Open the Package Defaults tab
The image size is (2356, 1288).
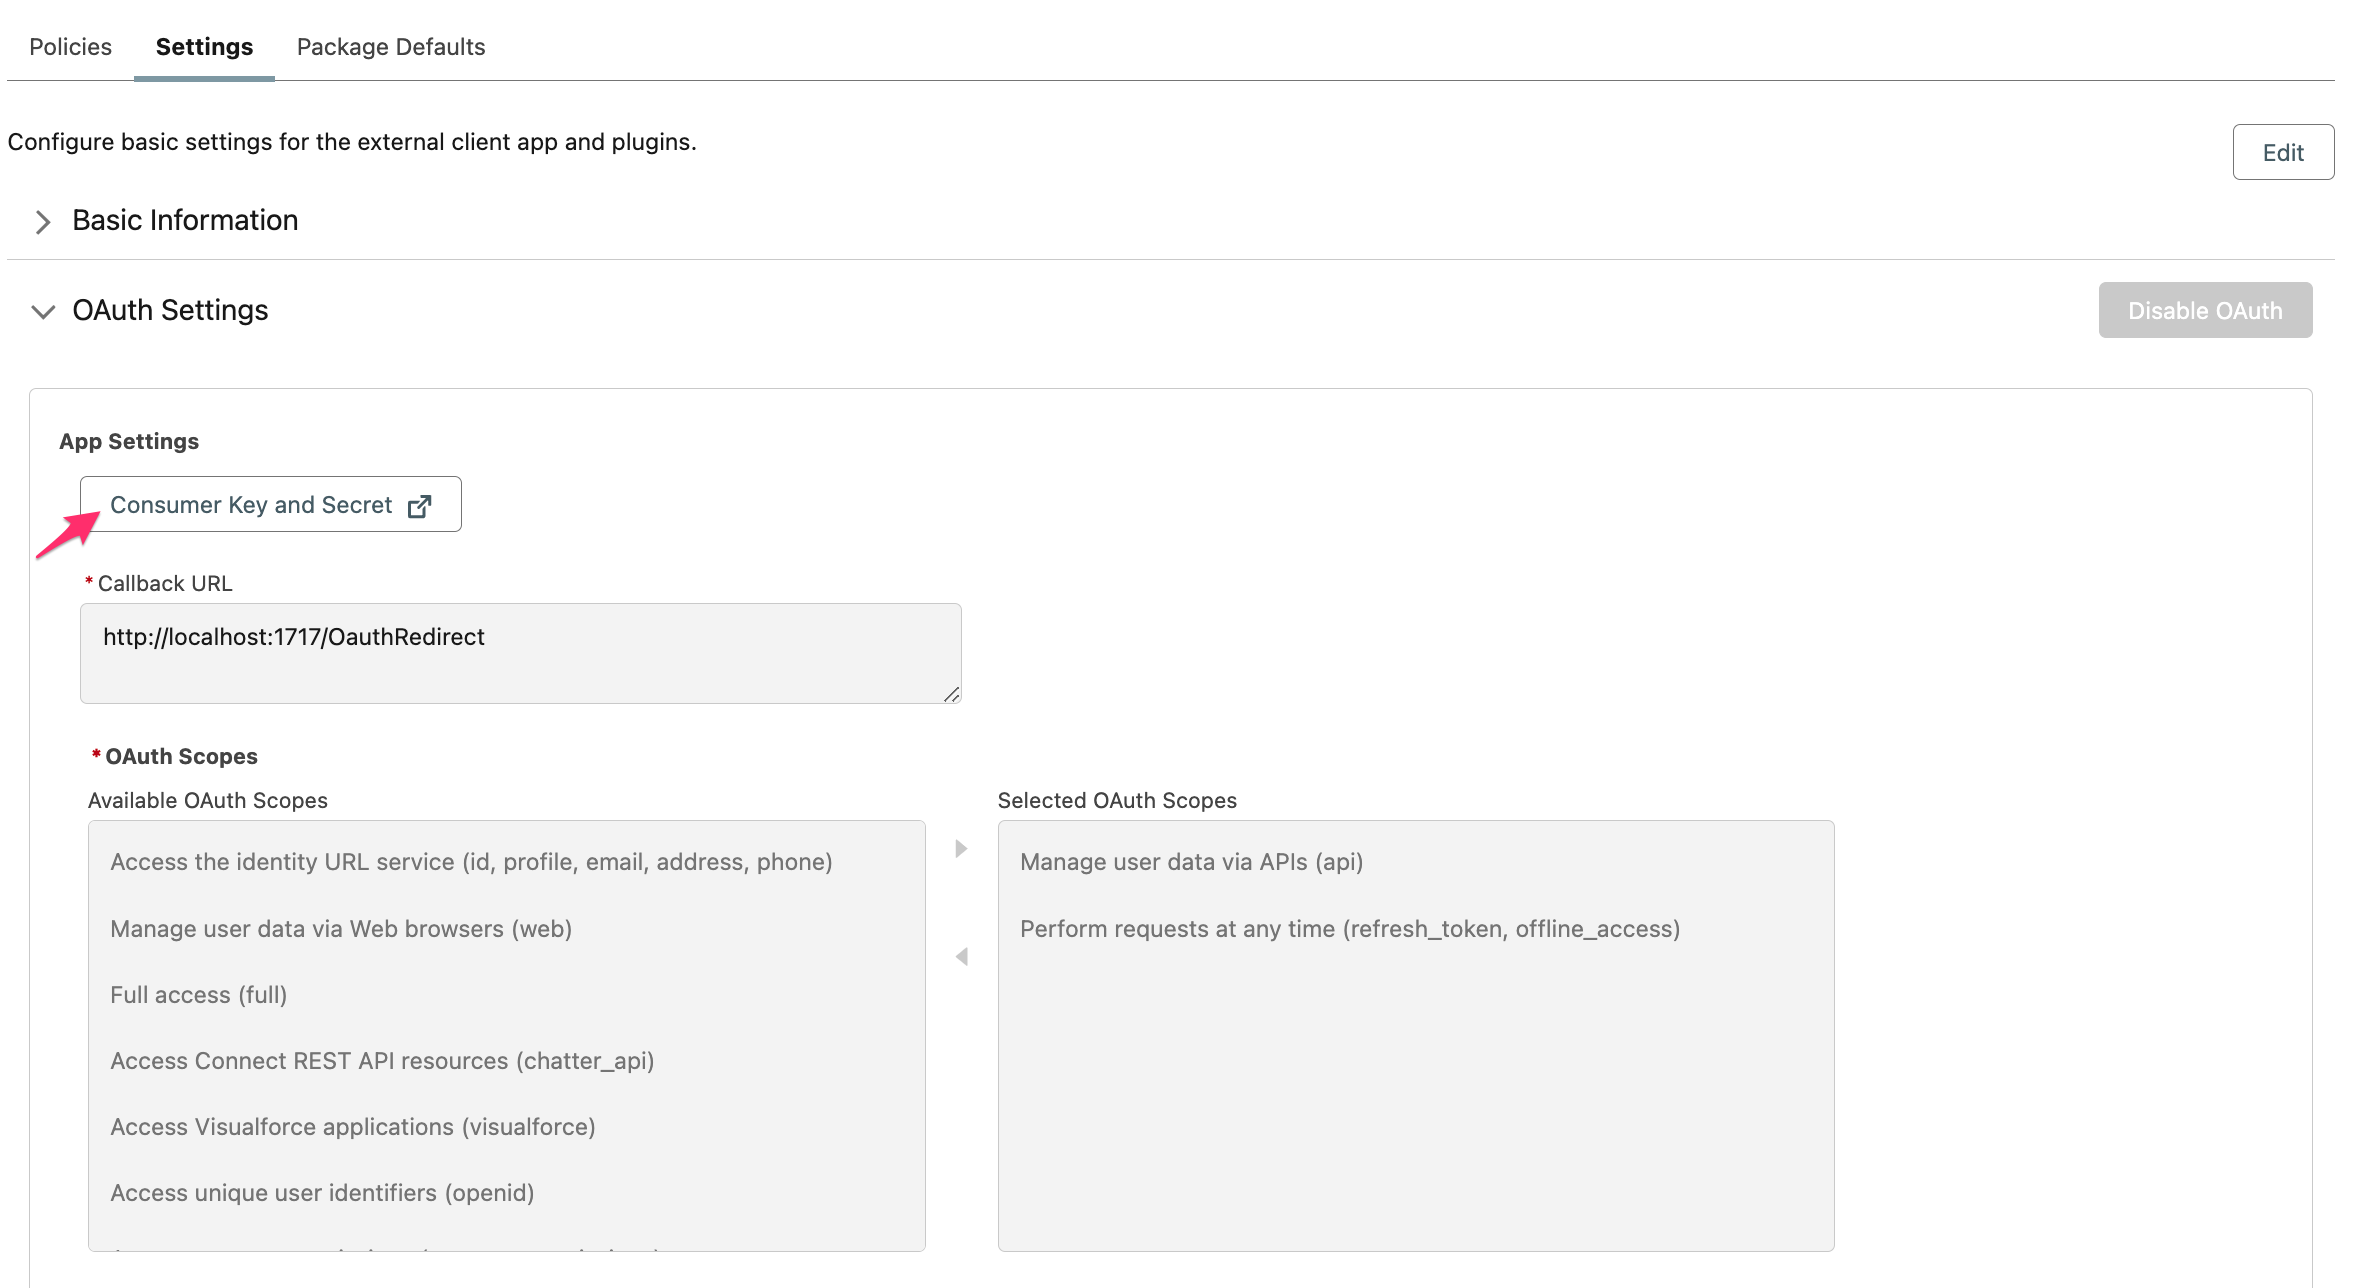(x=390, y=46)
